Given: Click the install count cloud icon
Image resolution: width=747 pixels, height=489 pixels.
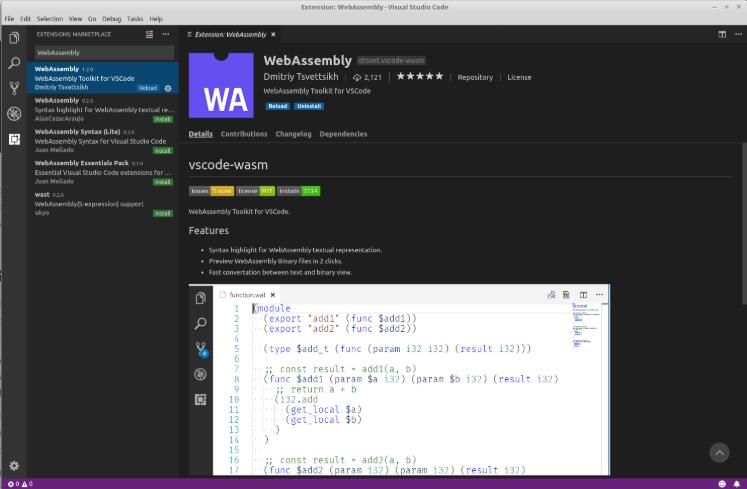Looking at the screenshot, I should pyautogui.click(x=357, y=77).
